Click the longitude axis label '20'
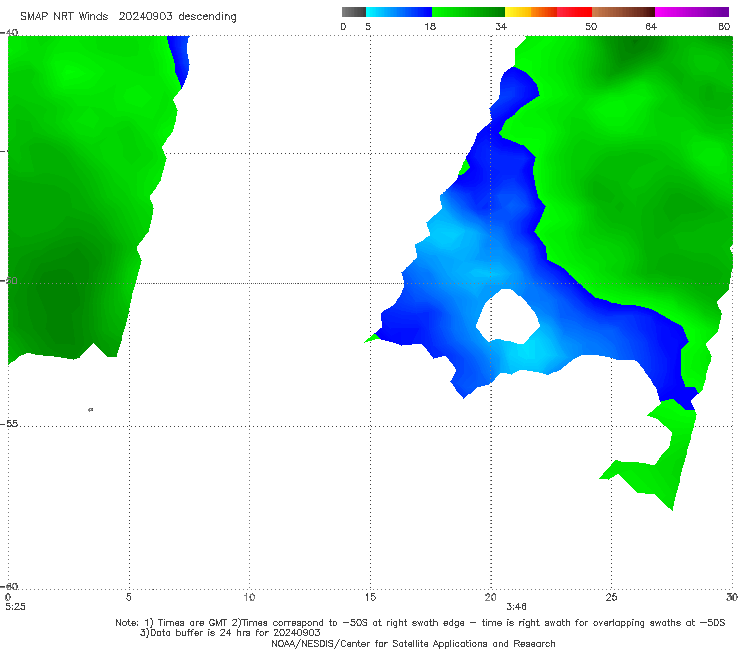The width and height of the screenshot is (740, 650). [490, 597]
